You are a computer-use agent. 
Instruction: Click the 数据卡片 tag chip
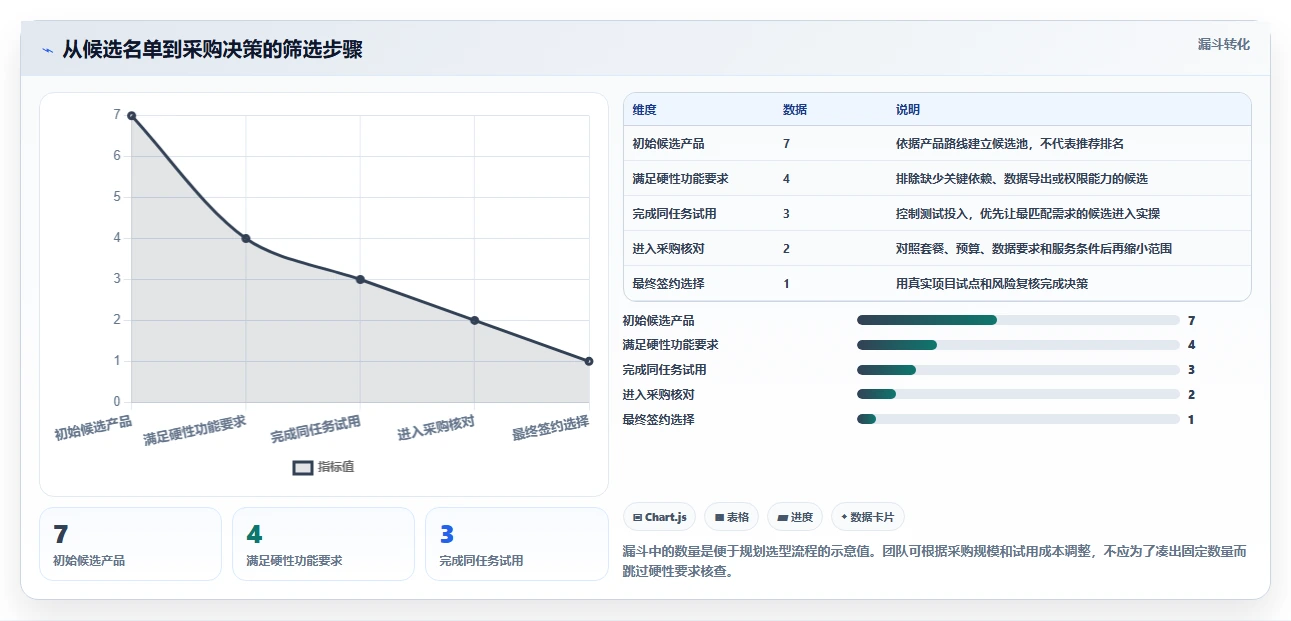(868, 517)
